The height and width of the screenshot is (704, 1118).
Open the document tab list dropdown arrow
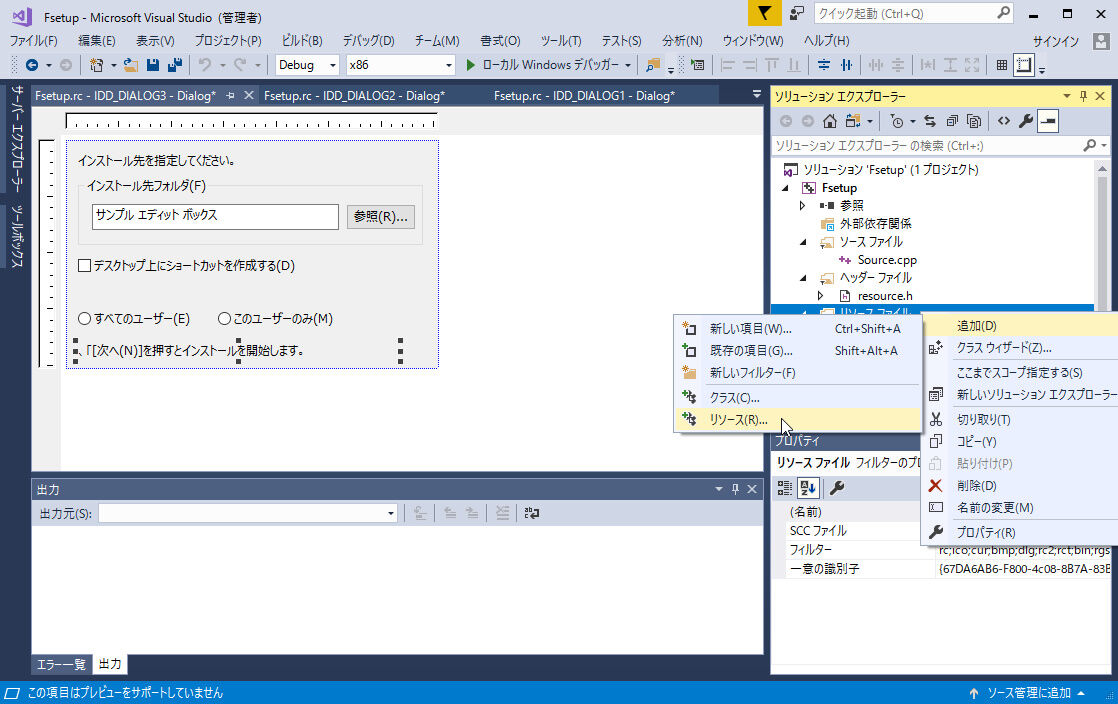[757, 94]
